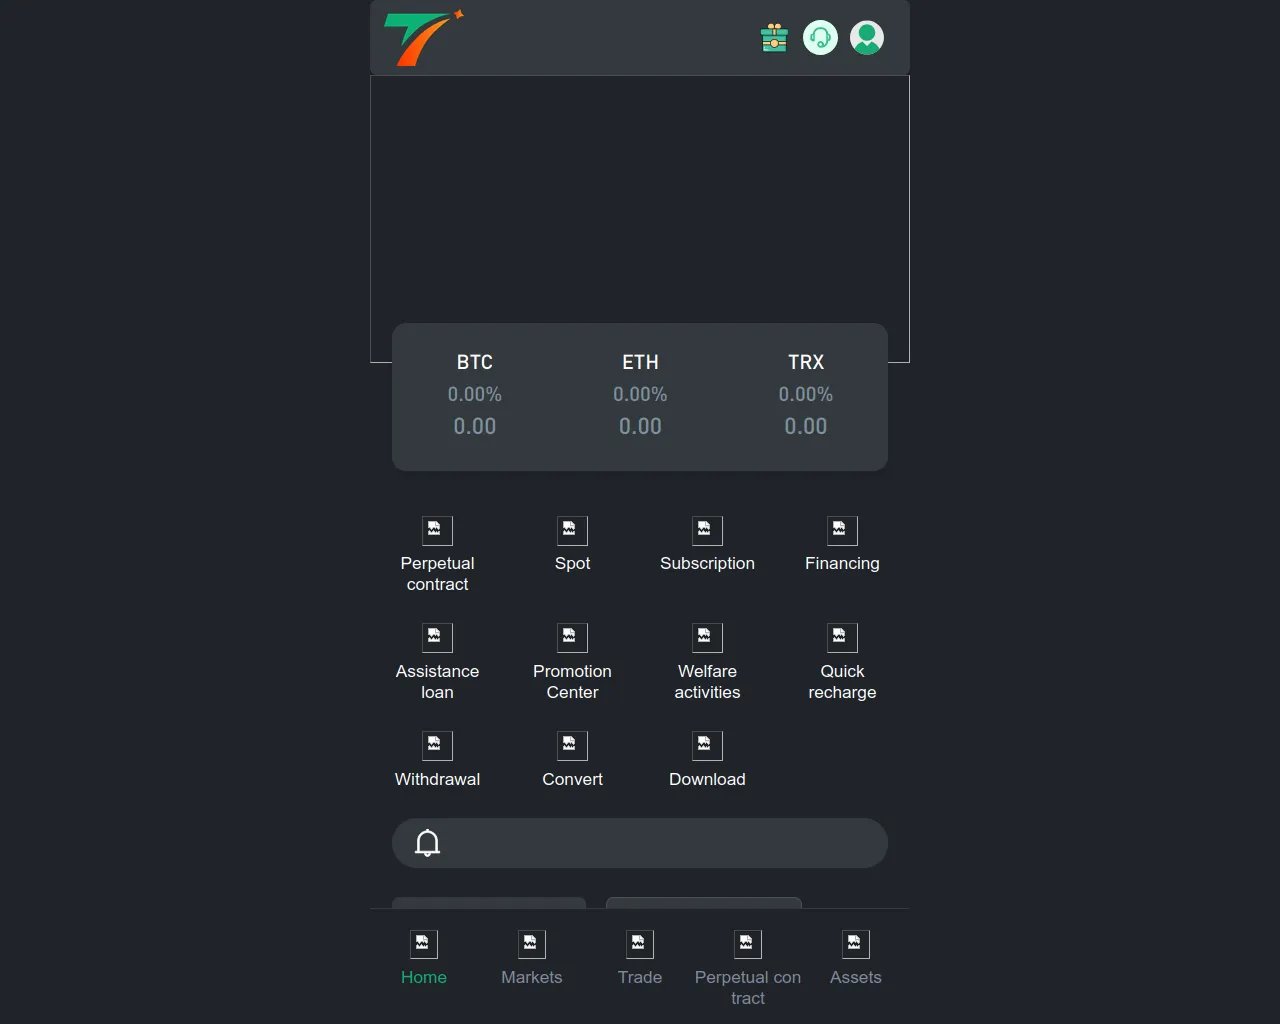
Task: Open the Welfare activities shortcut icon
Action: click(707, 638)
